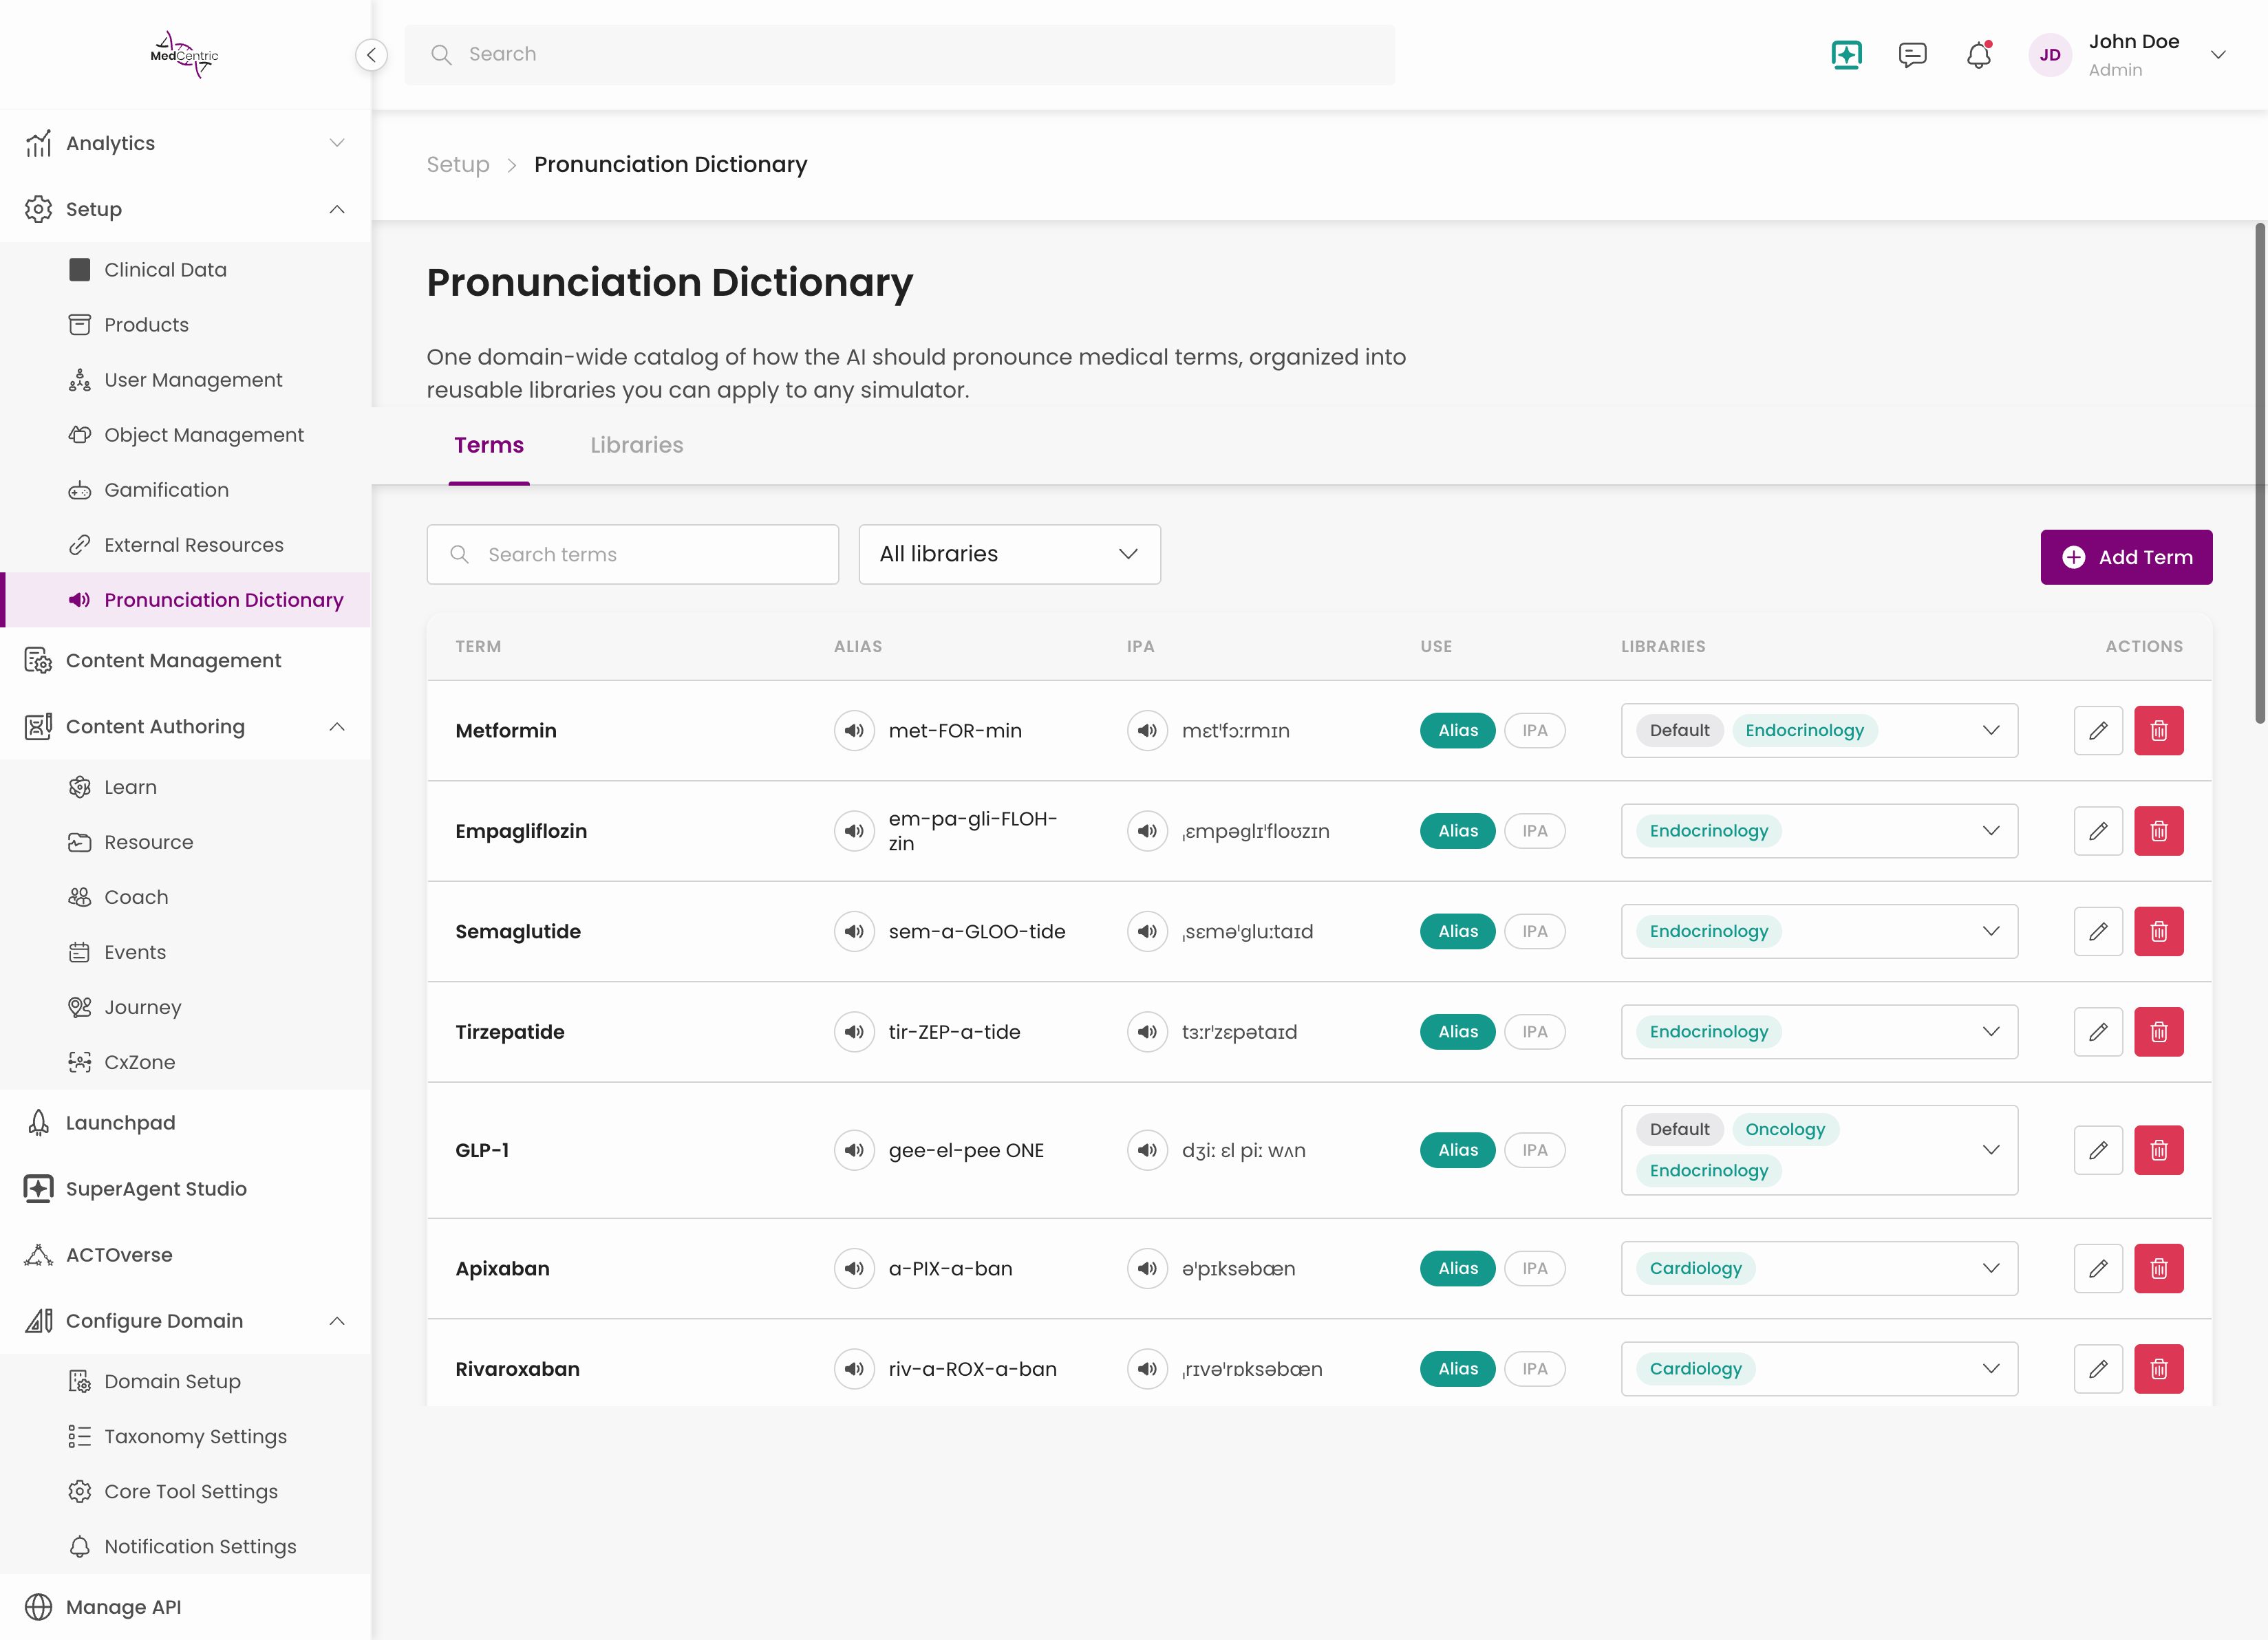Image resolution: width=2268 pixels, height=1640 pixels.
Task: Open the John Doe account menu chevron
Action: tap(2217, 55)
